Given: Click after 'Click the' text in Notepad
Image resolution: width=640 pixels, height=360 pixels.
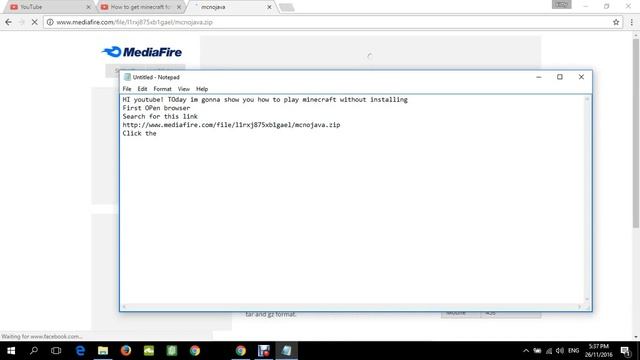Looking at the screenshot, I should (158, 133).
